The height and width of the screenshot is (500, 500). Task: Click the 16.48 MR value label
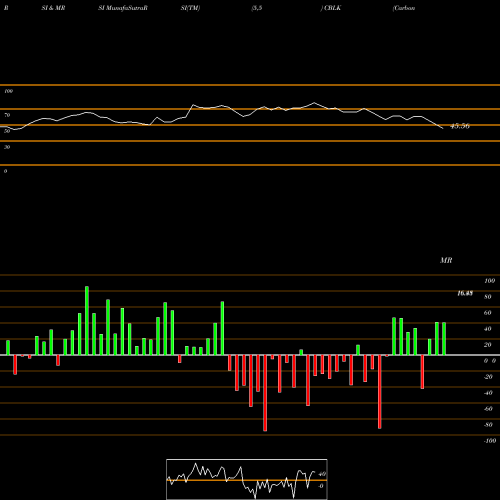pyautogui.click(x=465, y=293)
